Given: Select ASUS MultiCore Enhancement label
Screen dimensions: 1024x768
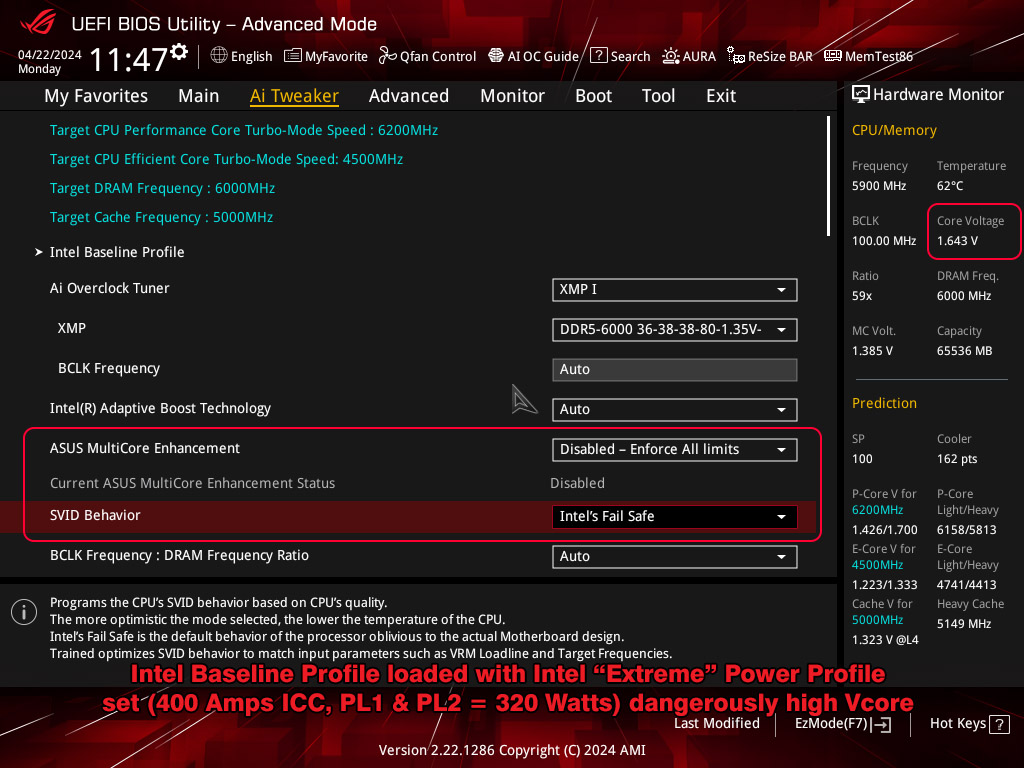Looking at the screenshot, I should click(x=145, y=448).
